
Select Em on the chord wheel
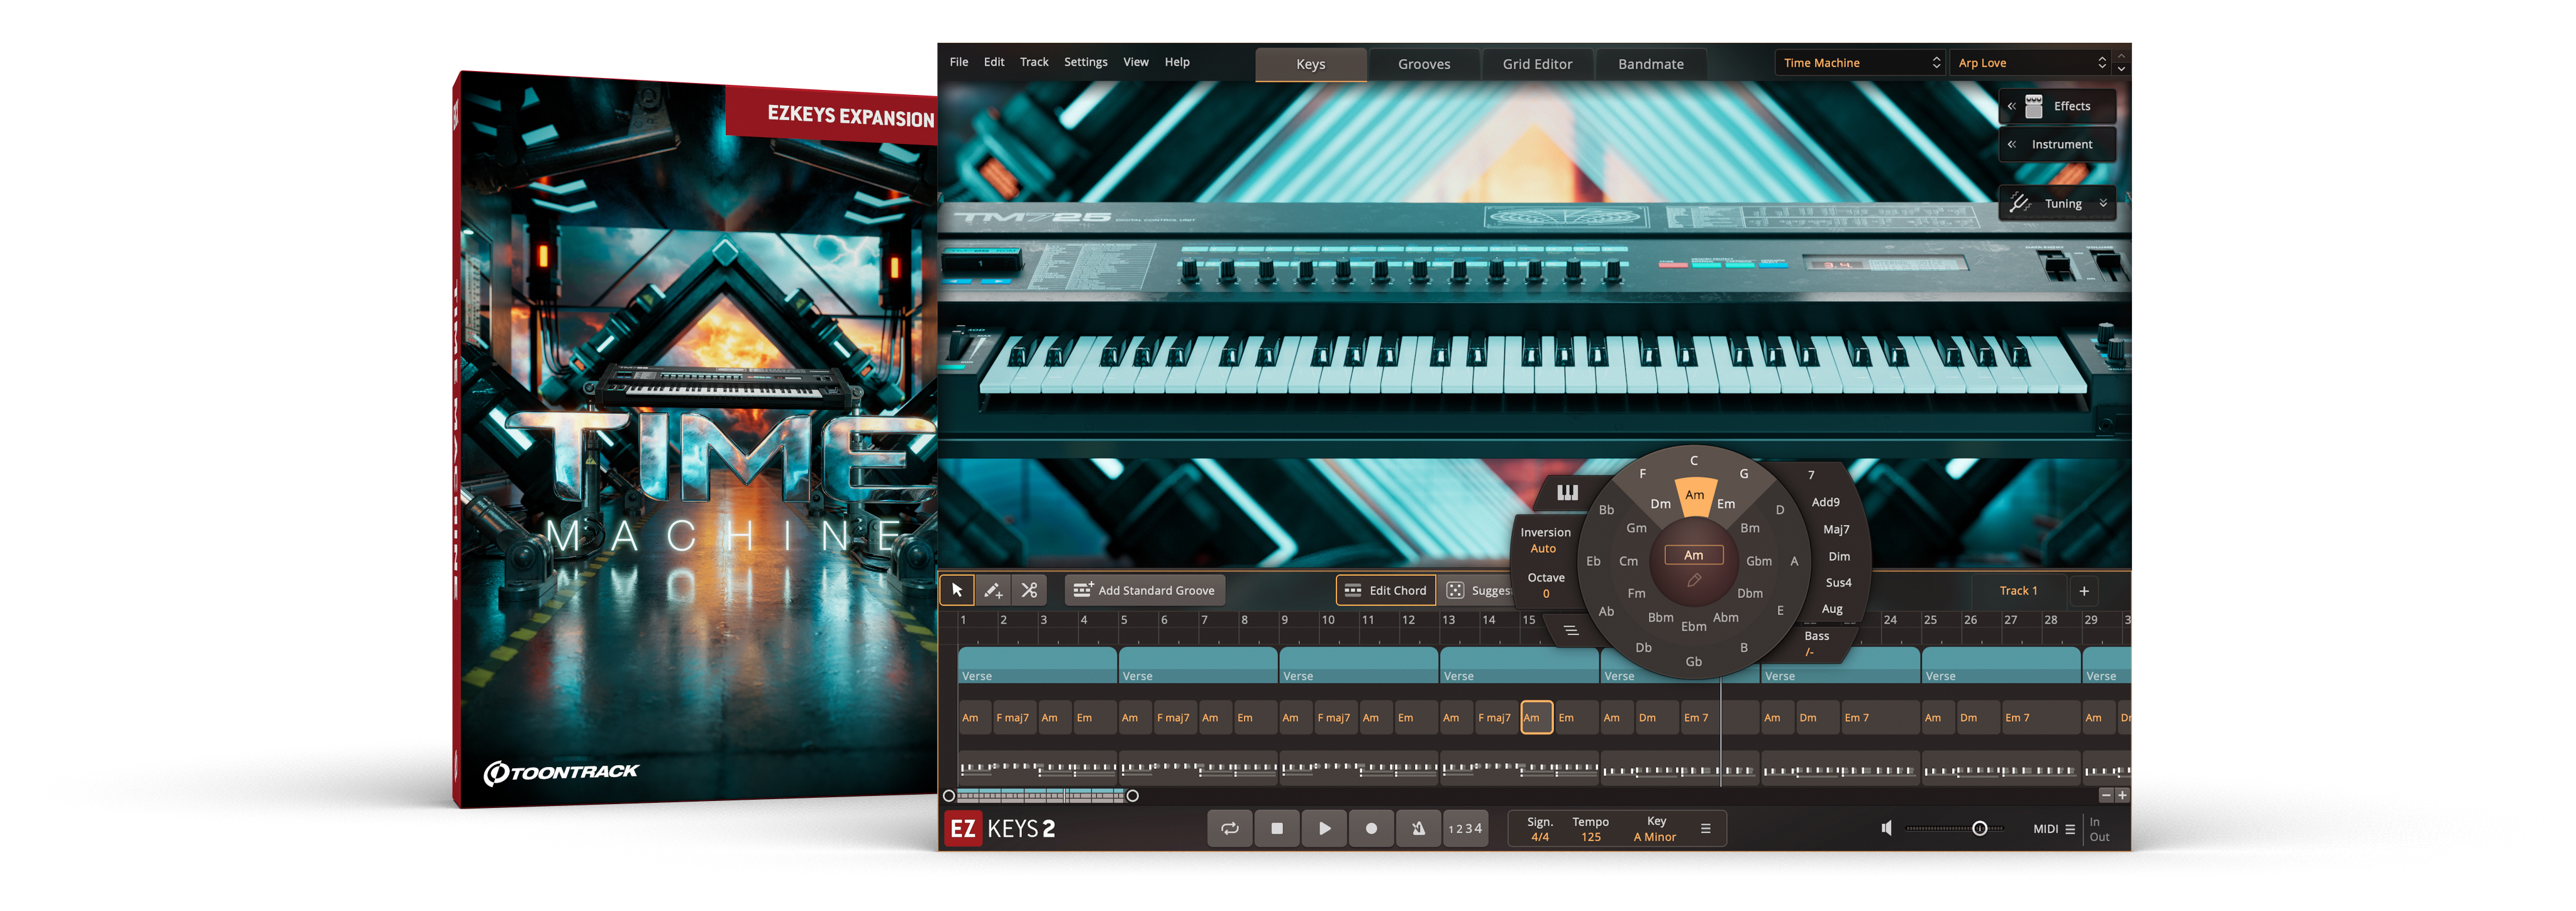(x=1726, y=504)
